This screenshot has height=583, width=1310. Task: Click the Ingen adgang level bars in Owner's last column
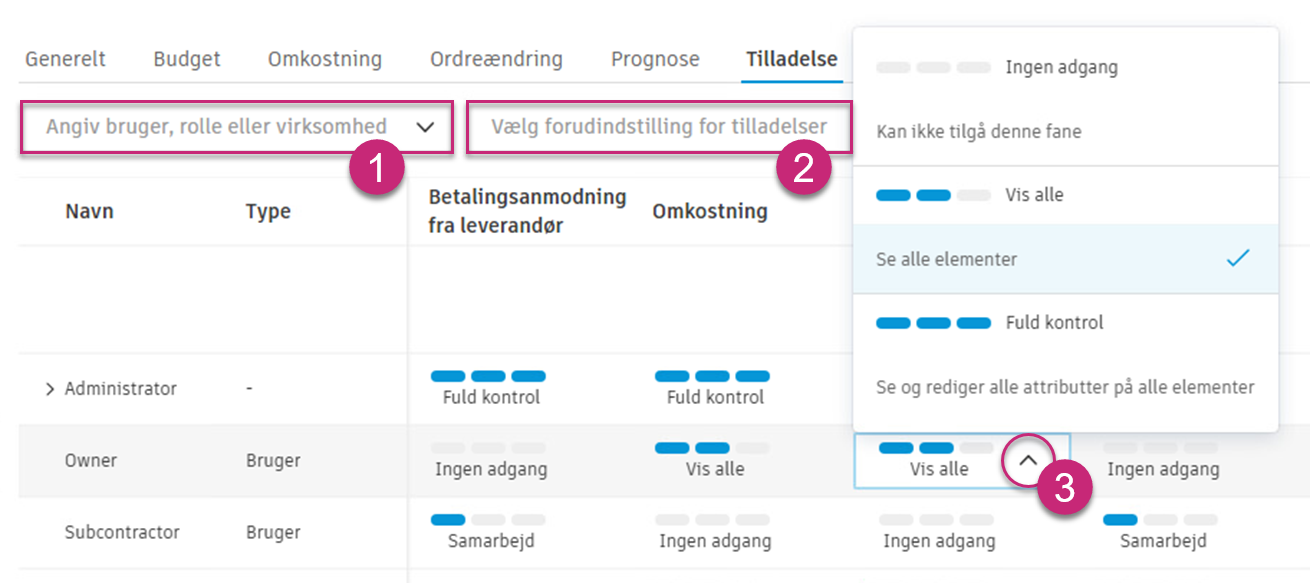point(1162,448)
